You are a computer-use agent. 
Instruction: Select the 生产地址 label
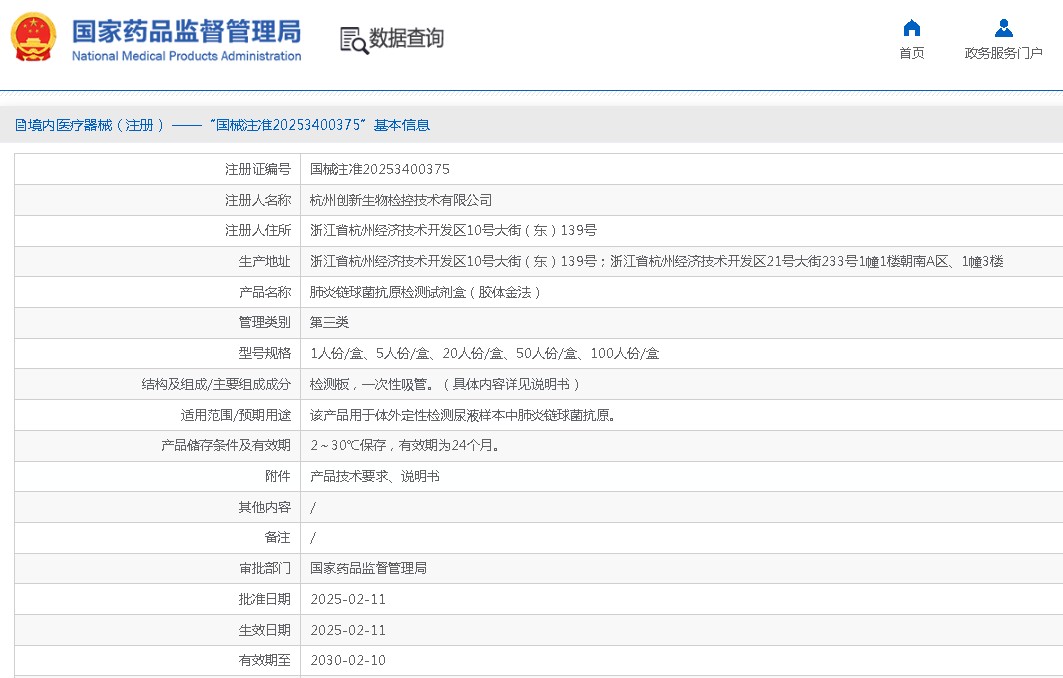coord(264,262)
